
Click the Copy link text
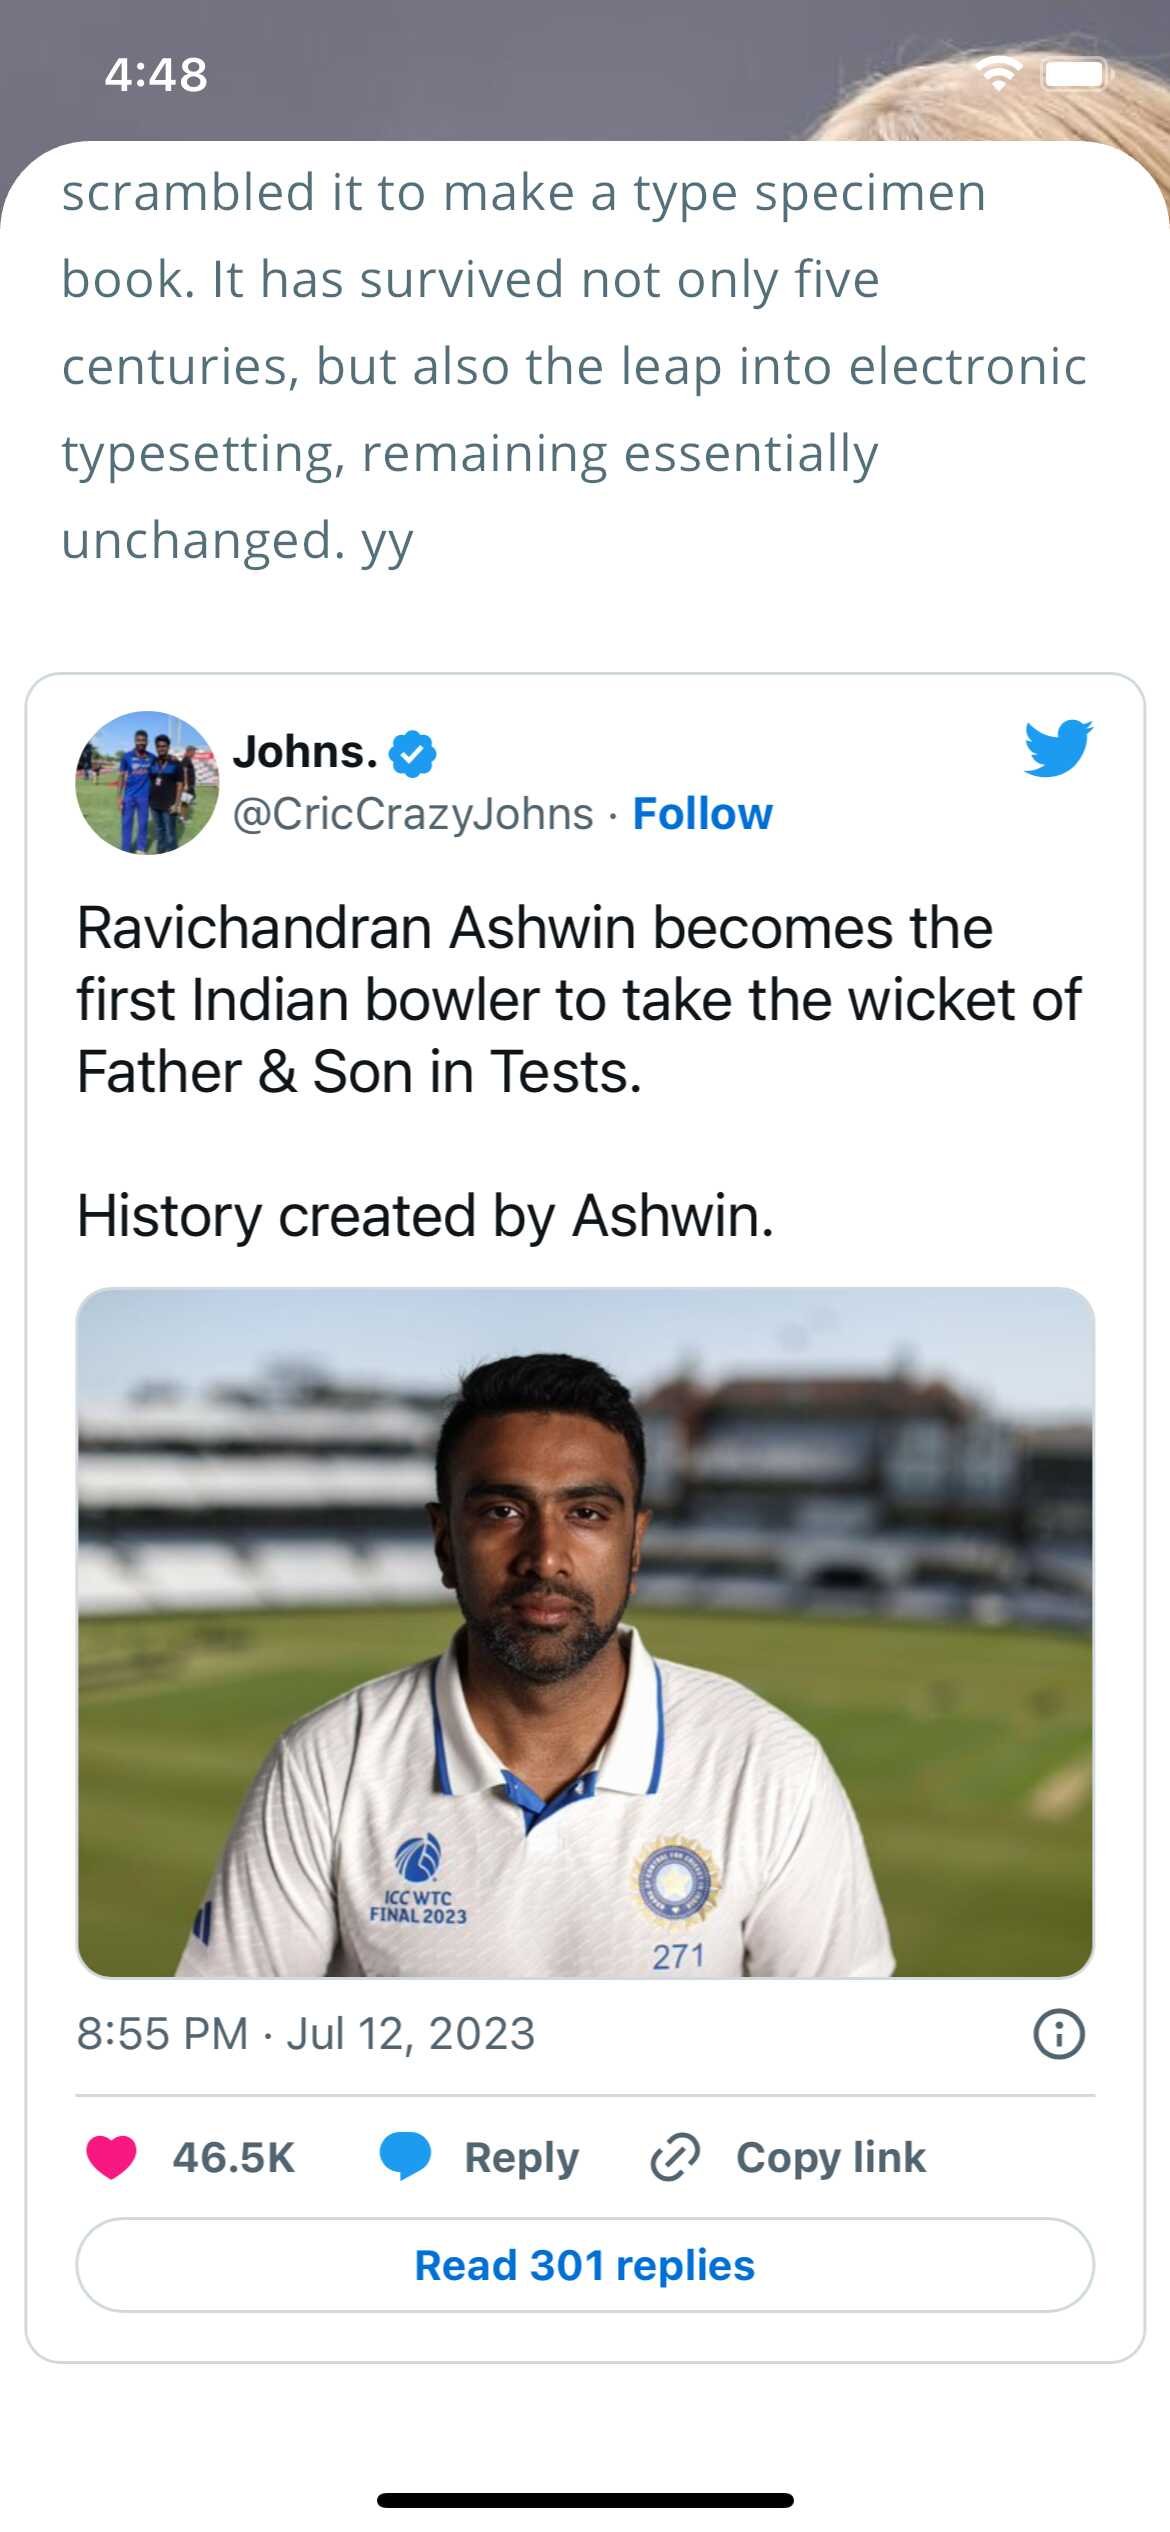(830, 2158)
